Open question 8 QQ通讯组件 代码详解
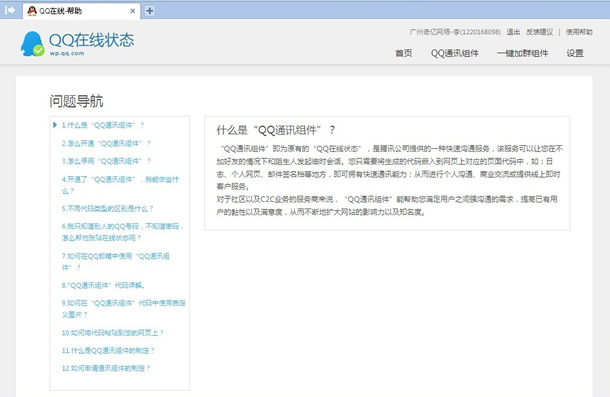 [x=103, y=285]
